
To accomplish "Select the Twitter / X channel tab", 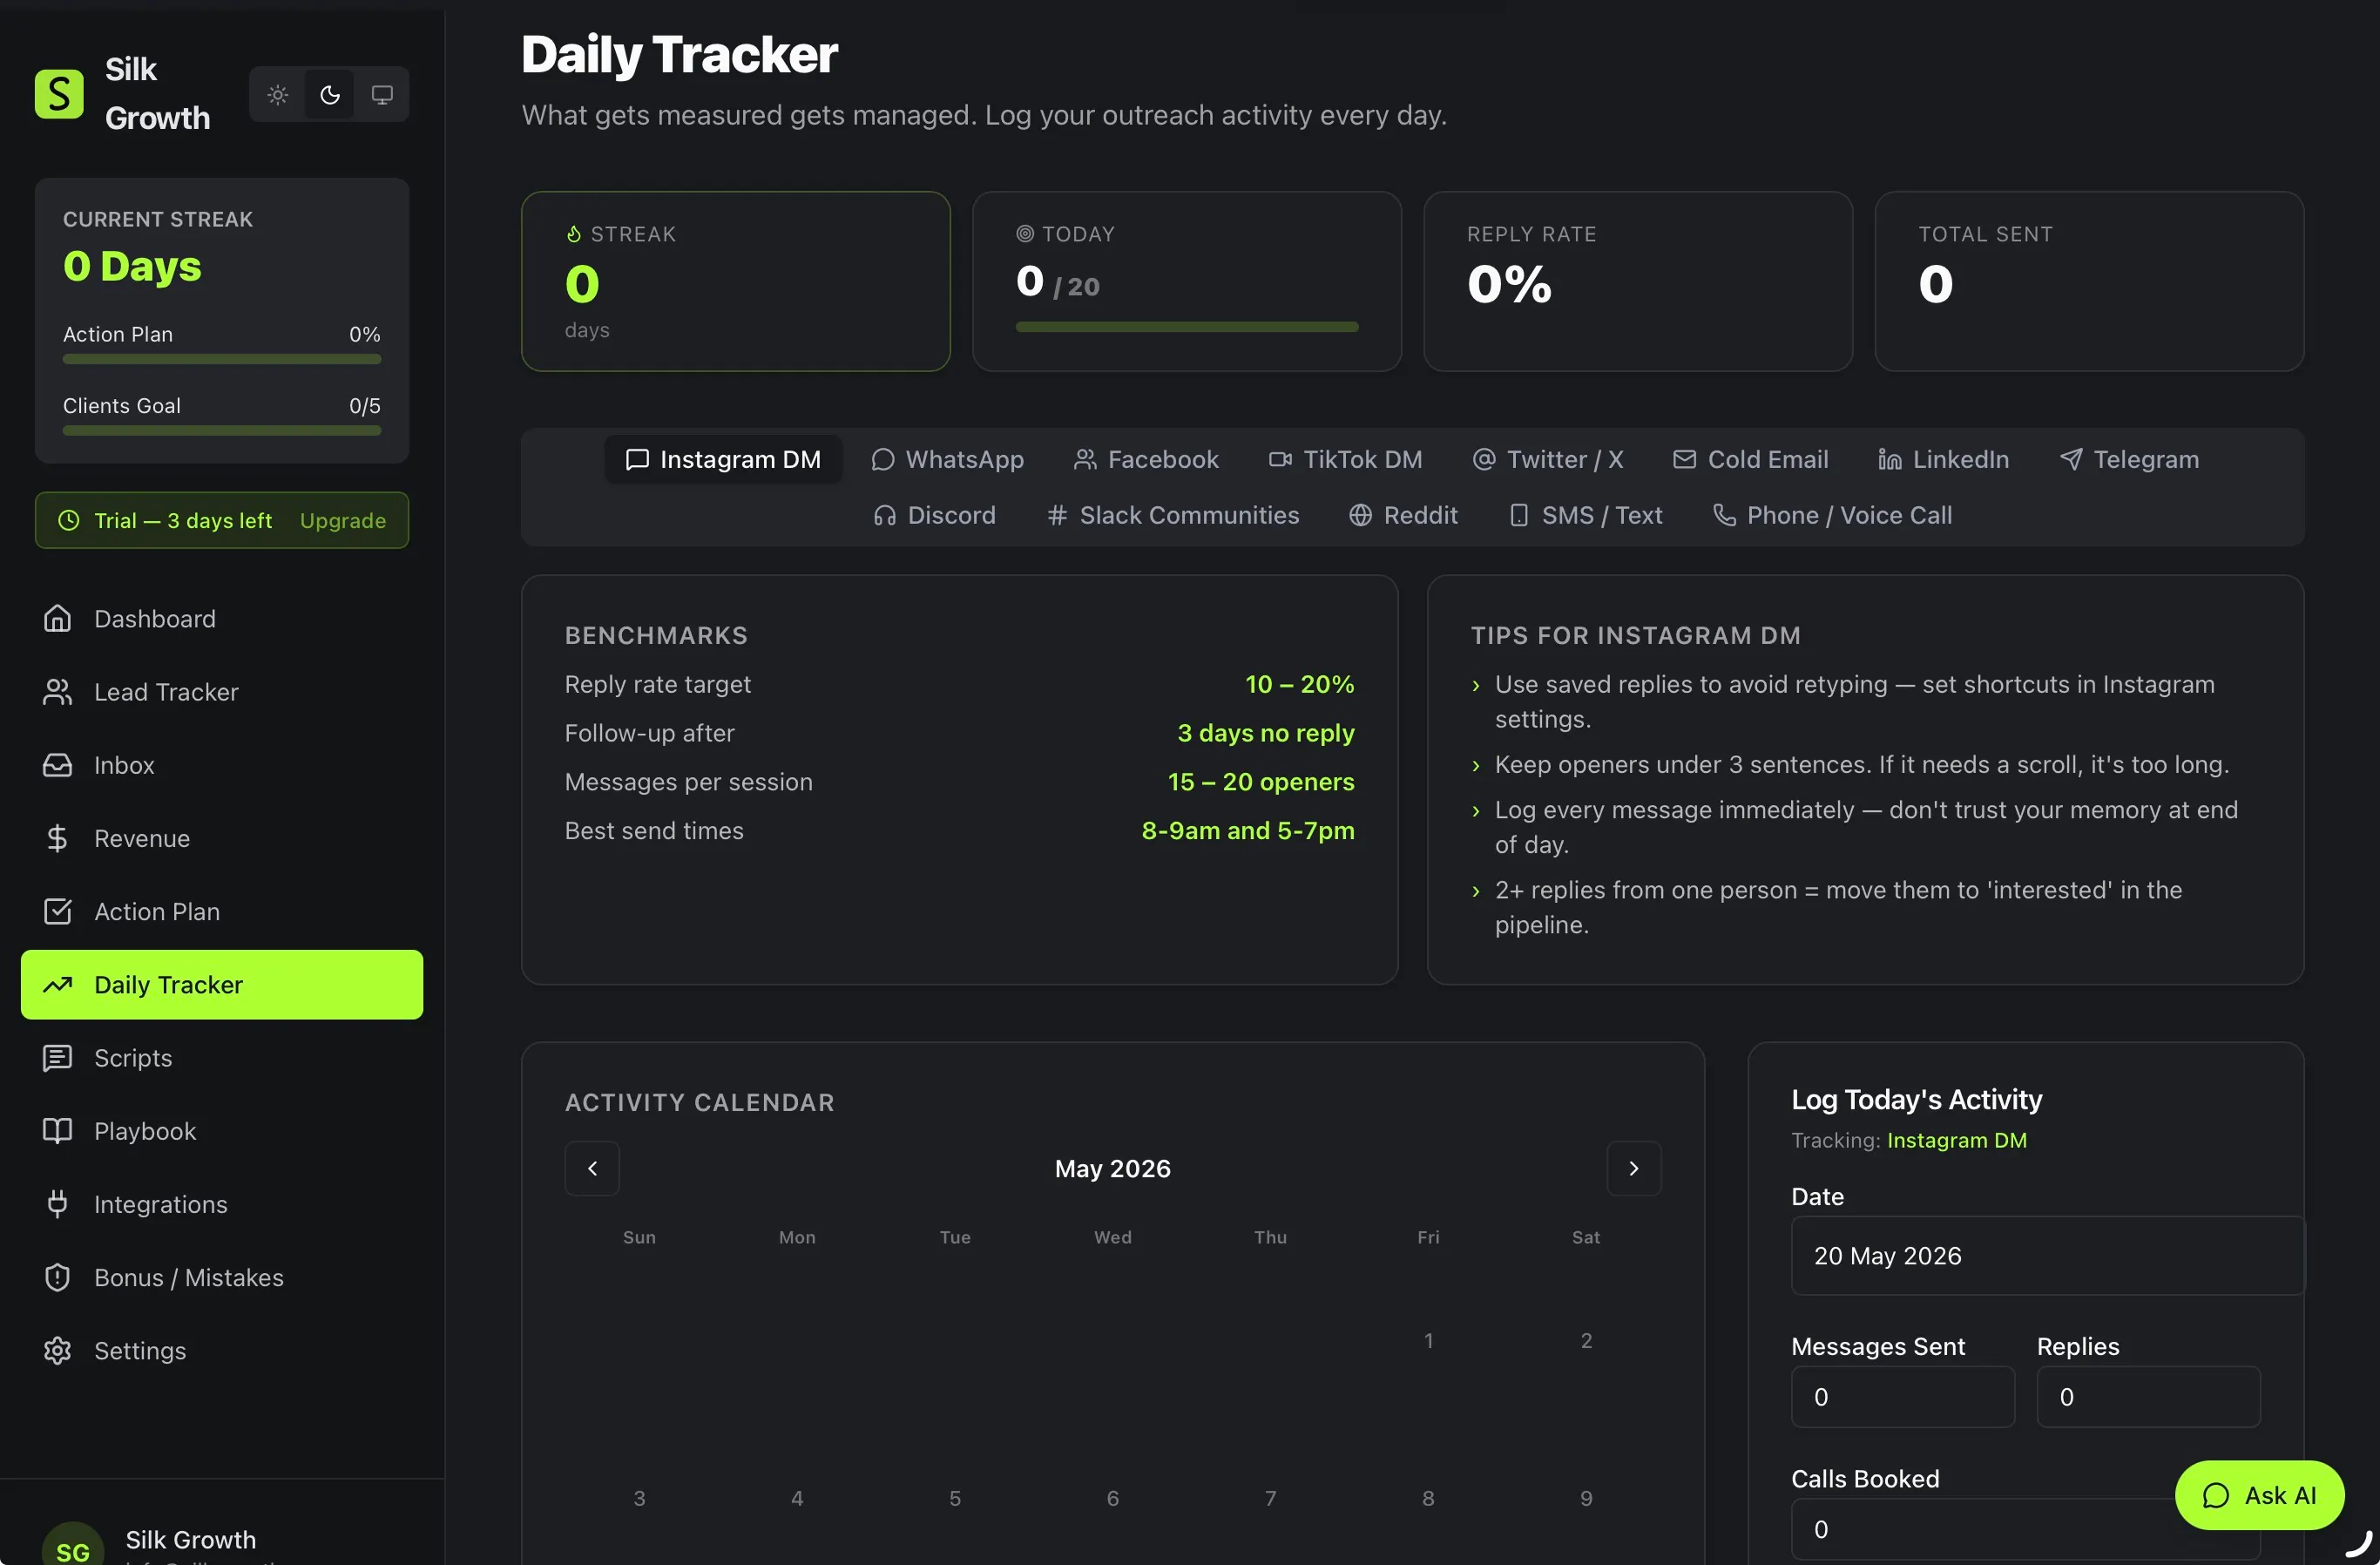I will [1547, 459].
